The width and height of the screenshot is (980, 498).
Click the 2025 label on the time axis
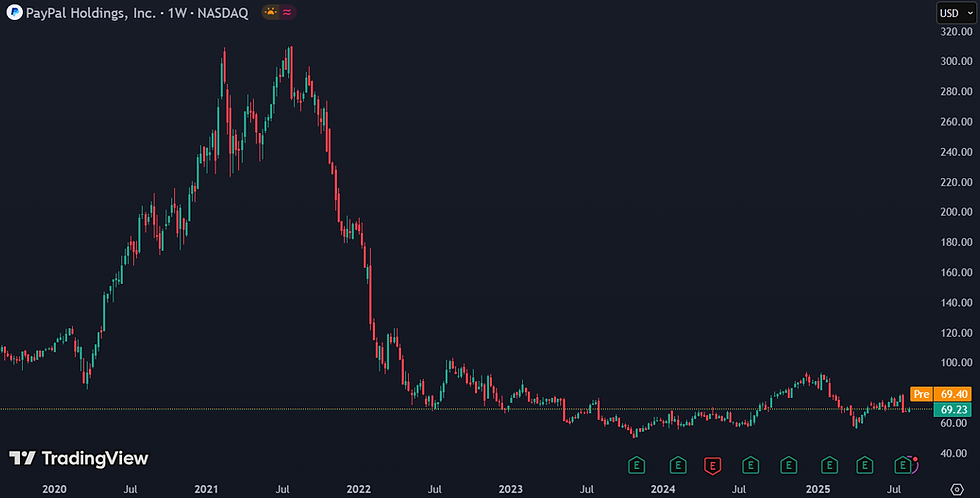click(x=818, y=489)
